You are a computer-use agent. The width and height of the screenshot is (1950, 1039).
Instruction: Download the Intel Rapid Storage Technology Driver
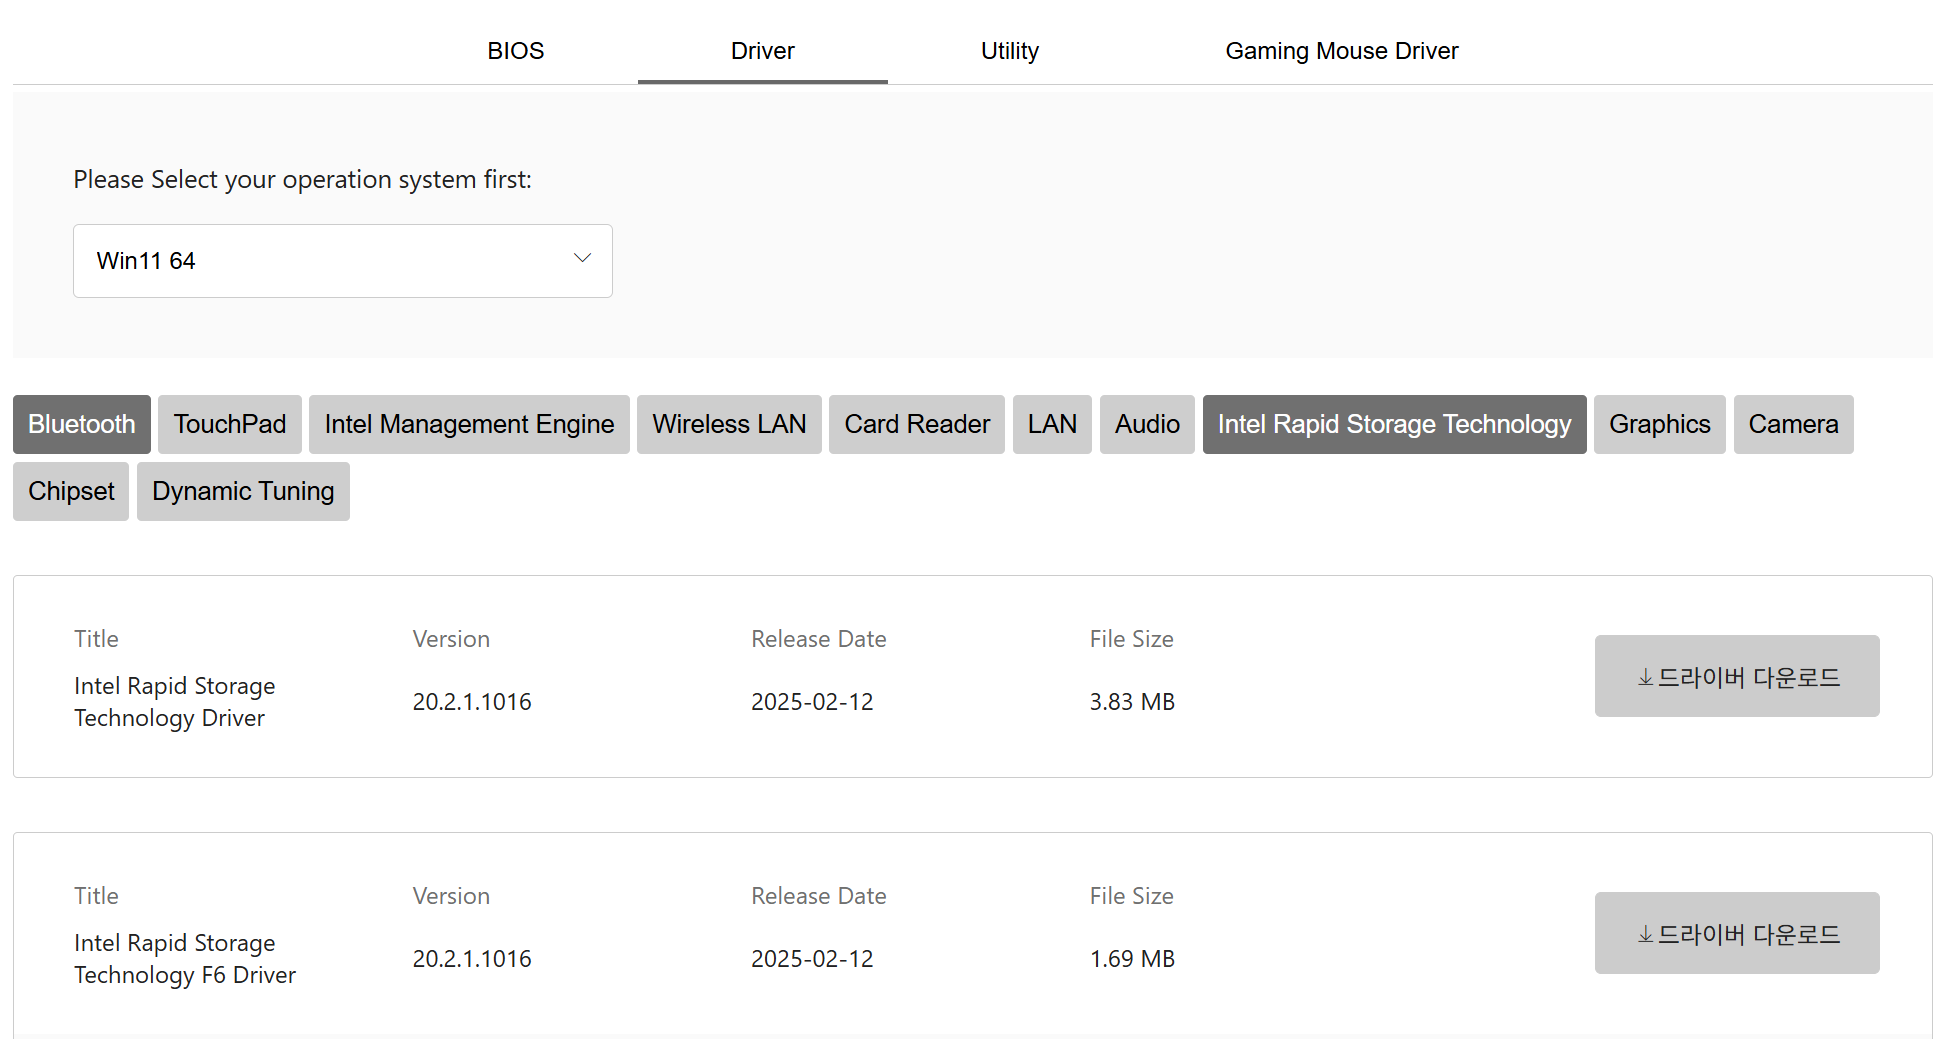tap(1737, 676)
